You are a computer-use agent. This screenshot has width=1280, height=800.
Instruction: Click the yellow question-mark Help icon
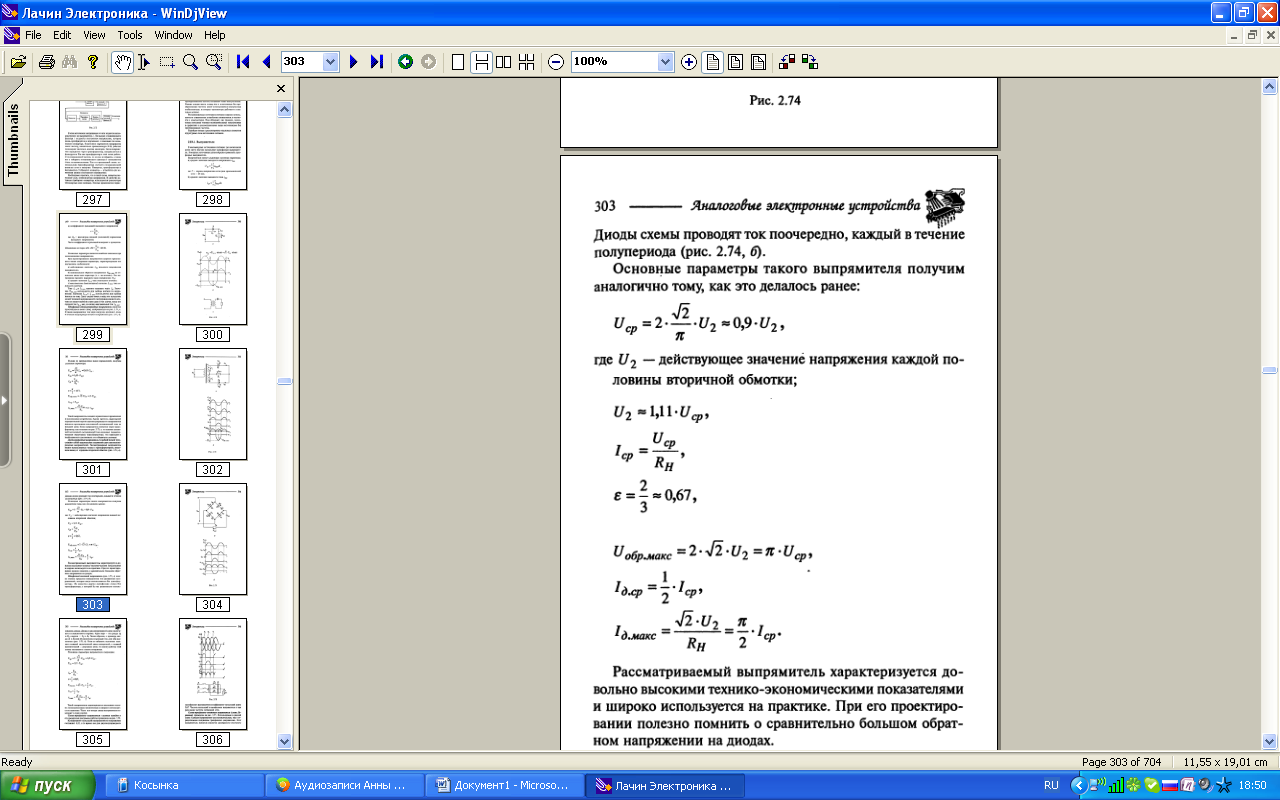click(x=93, y=62)
